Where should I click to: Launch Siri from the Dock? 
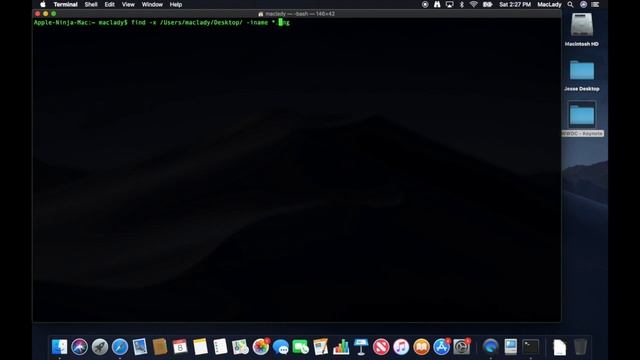79,347
